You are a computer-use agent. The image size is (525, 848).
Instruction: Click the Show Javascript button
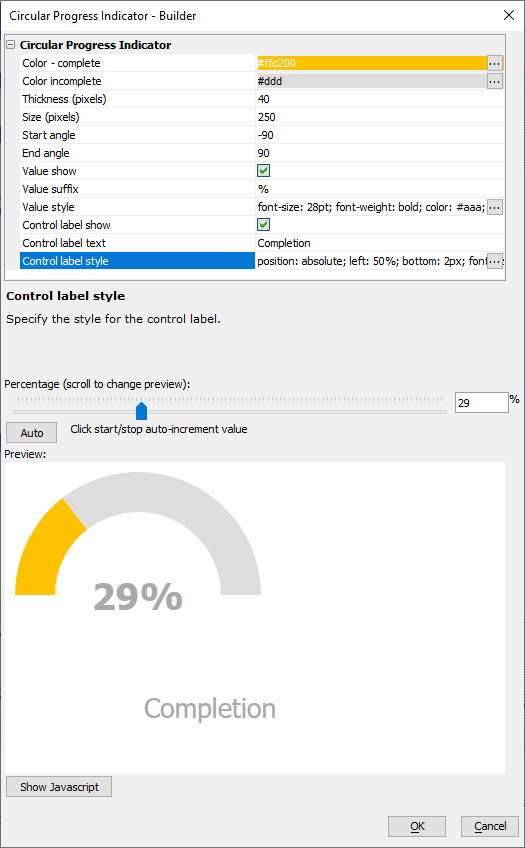coord(59,787)
